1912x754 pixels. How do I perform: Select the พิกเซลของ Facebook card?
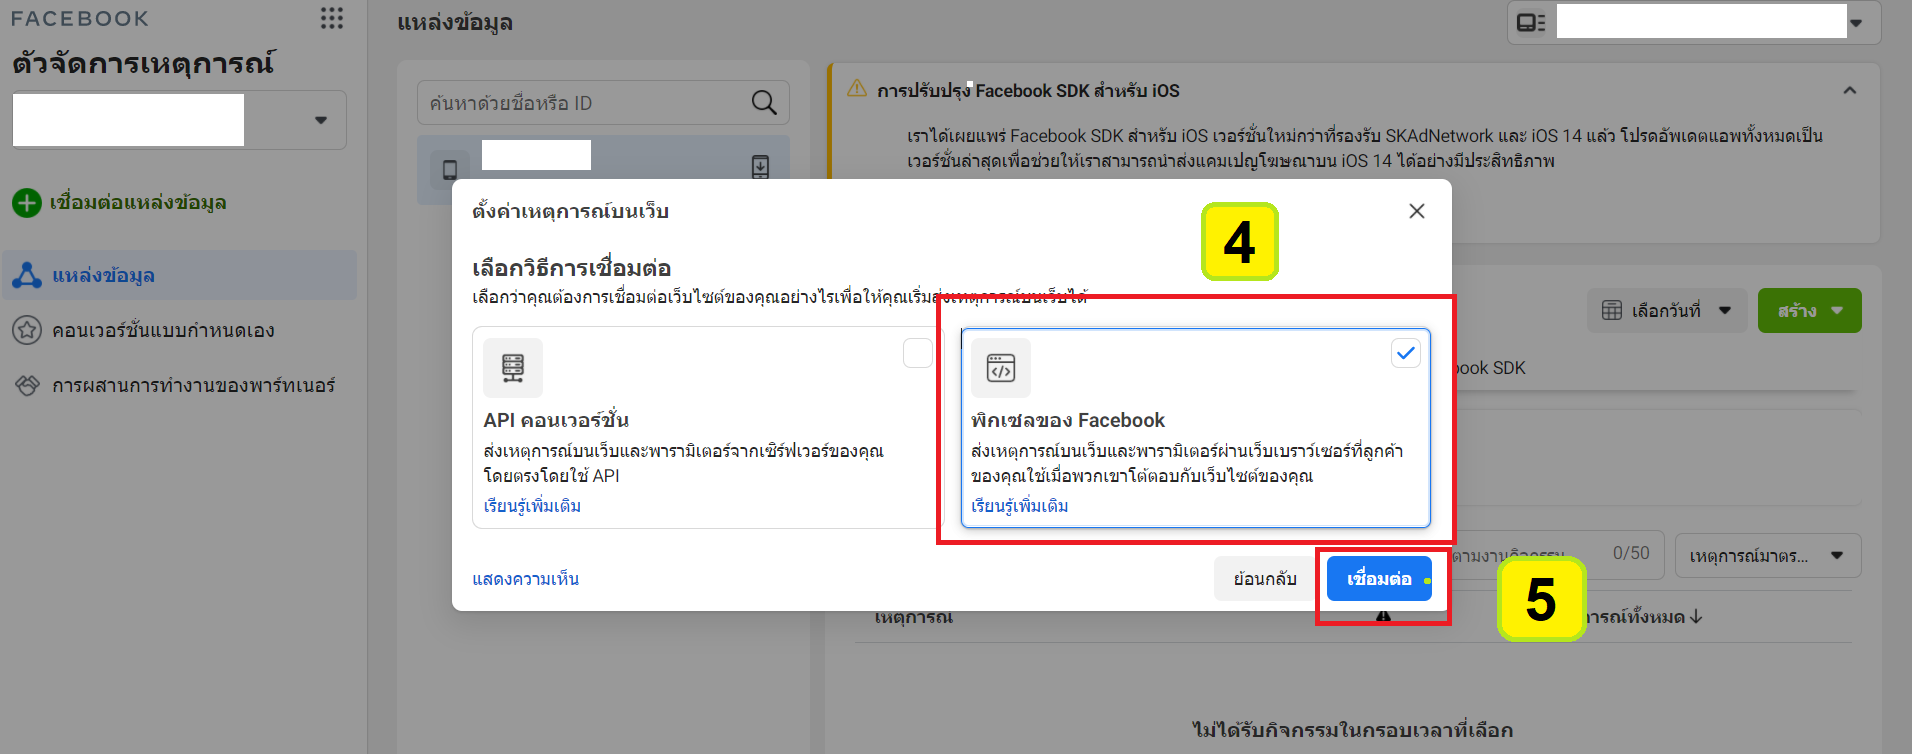coord(1196,427)
